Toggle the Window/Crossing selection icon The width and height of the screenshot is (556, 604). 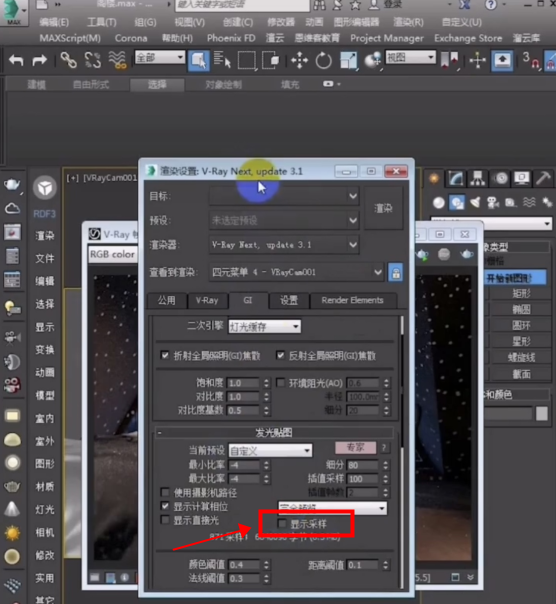click(x=271, y=60)
